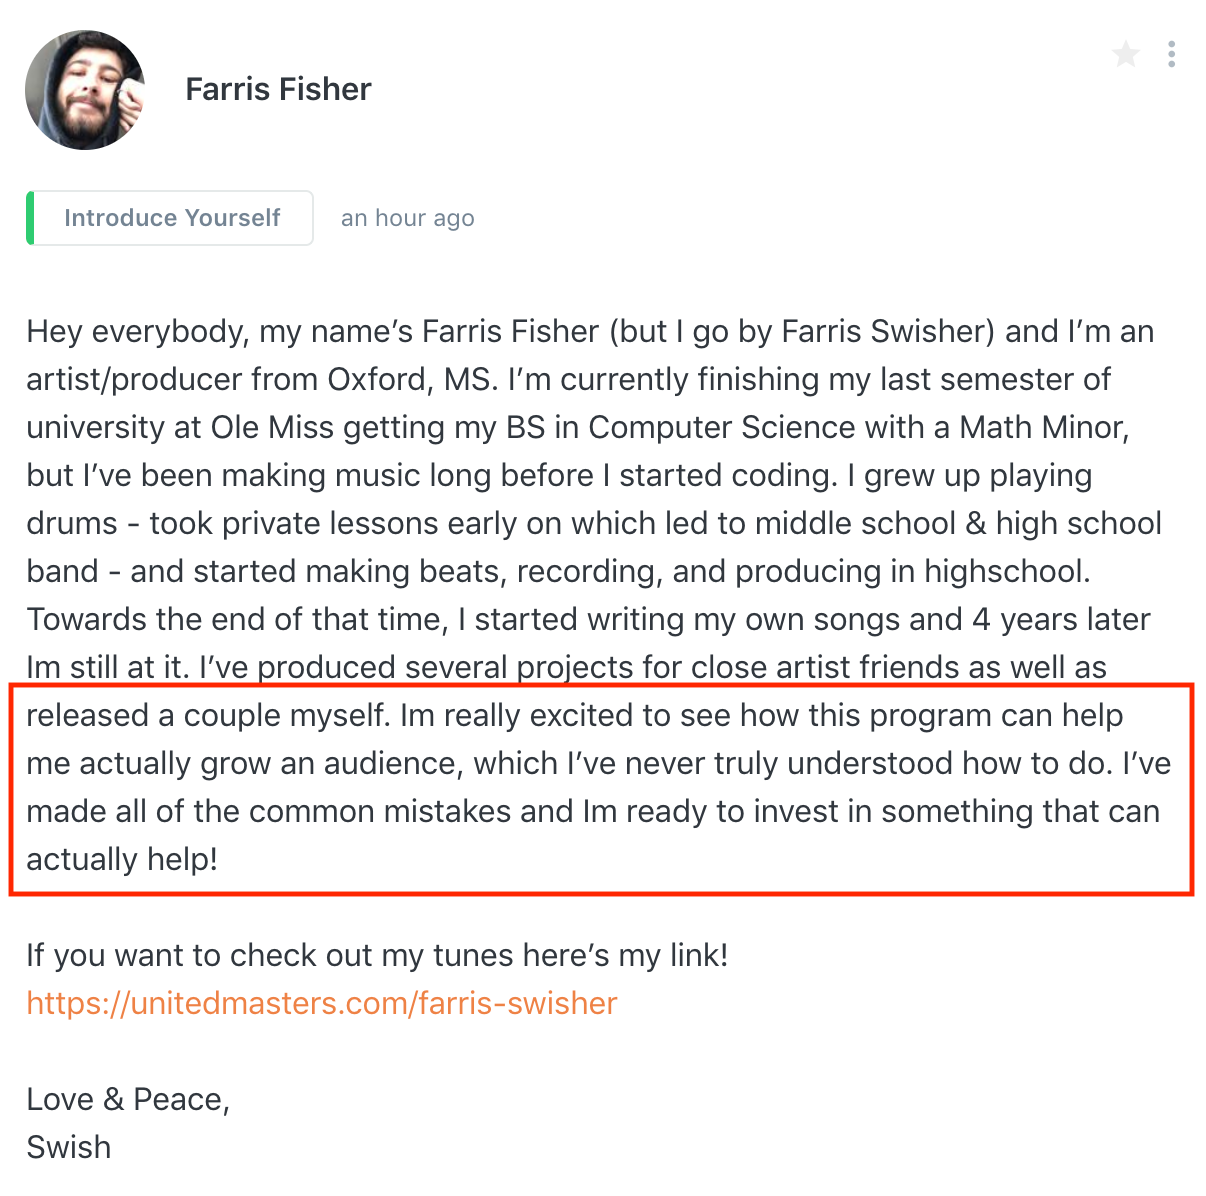This screenshot has height=1196, width=1206.
Task: Click Farris Fisher's profile avatar
Action: pyautogui.click(x=86, y=90)
